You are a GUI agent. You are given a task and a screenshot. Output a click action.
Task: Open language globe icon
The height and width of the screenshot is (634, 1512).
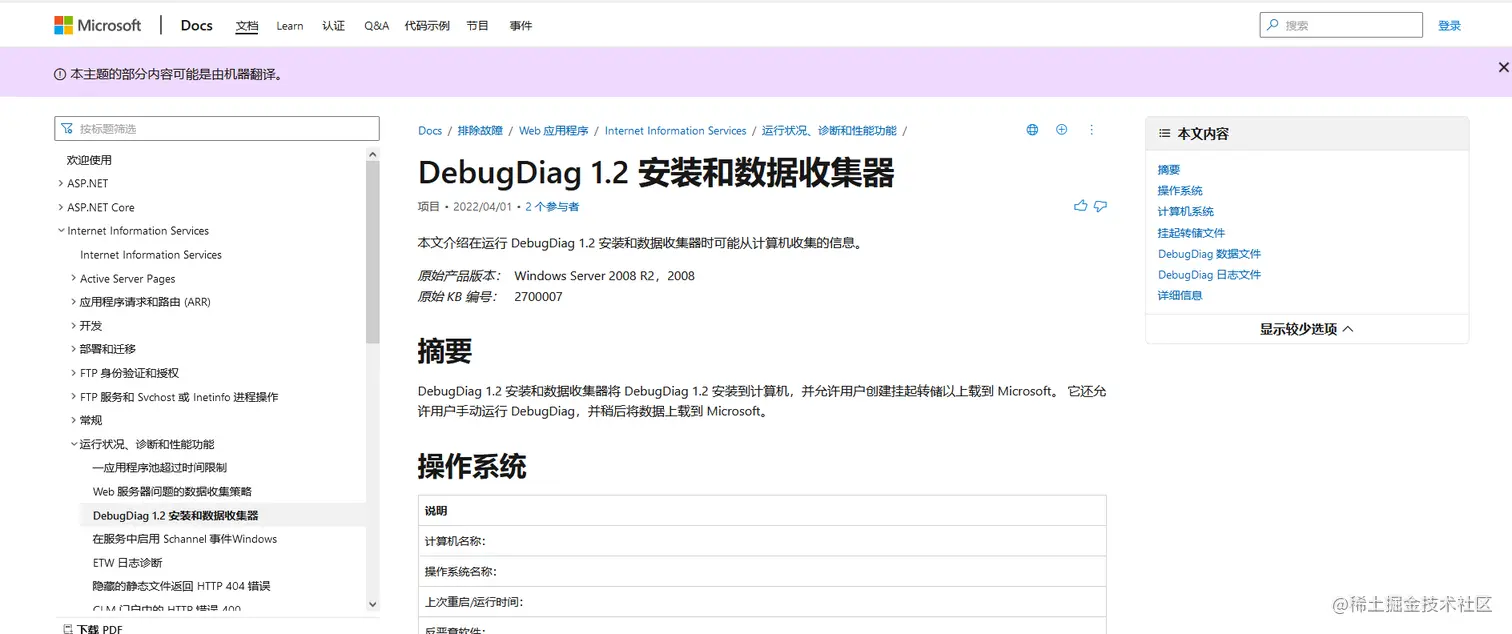pos(1032,130)
